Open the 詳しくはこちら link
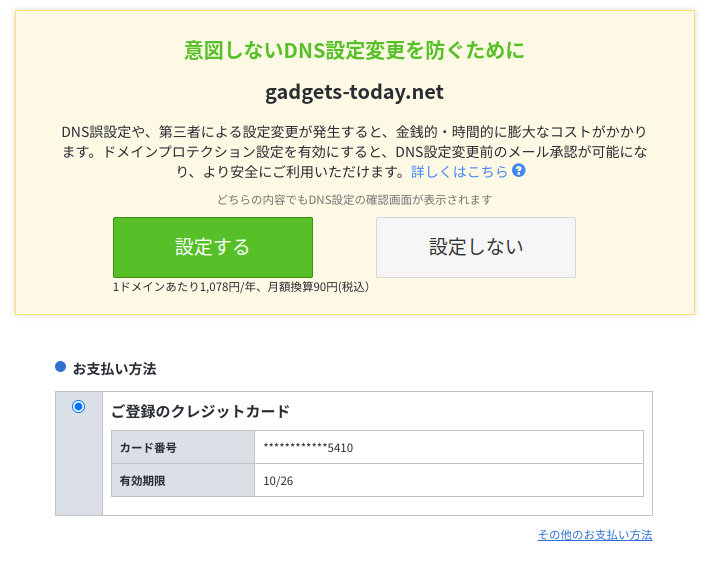The height and width of the screenshot is (563, 708). click(459, 172)
